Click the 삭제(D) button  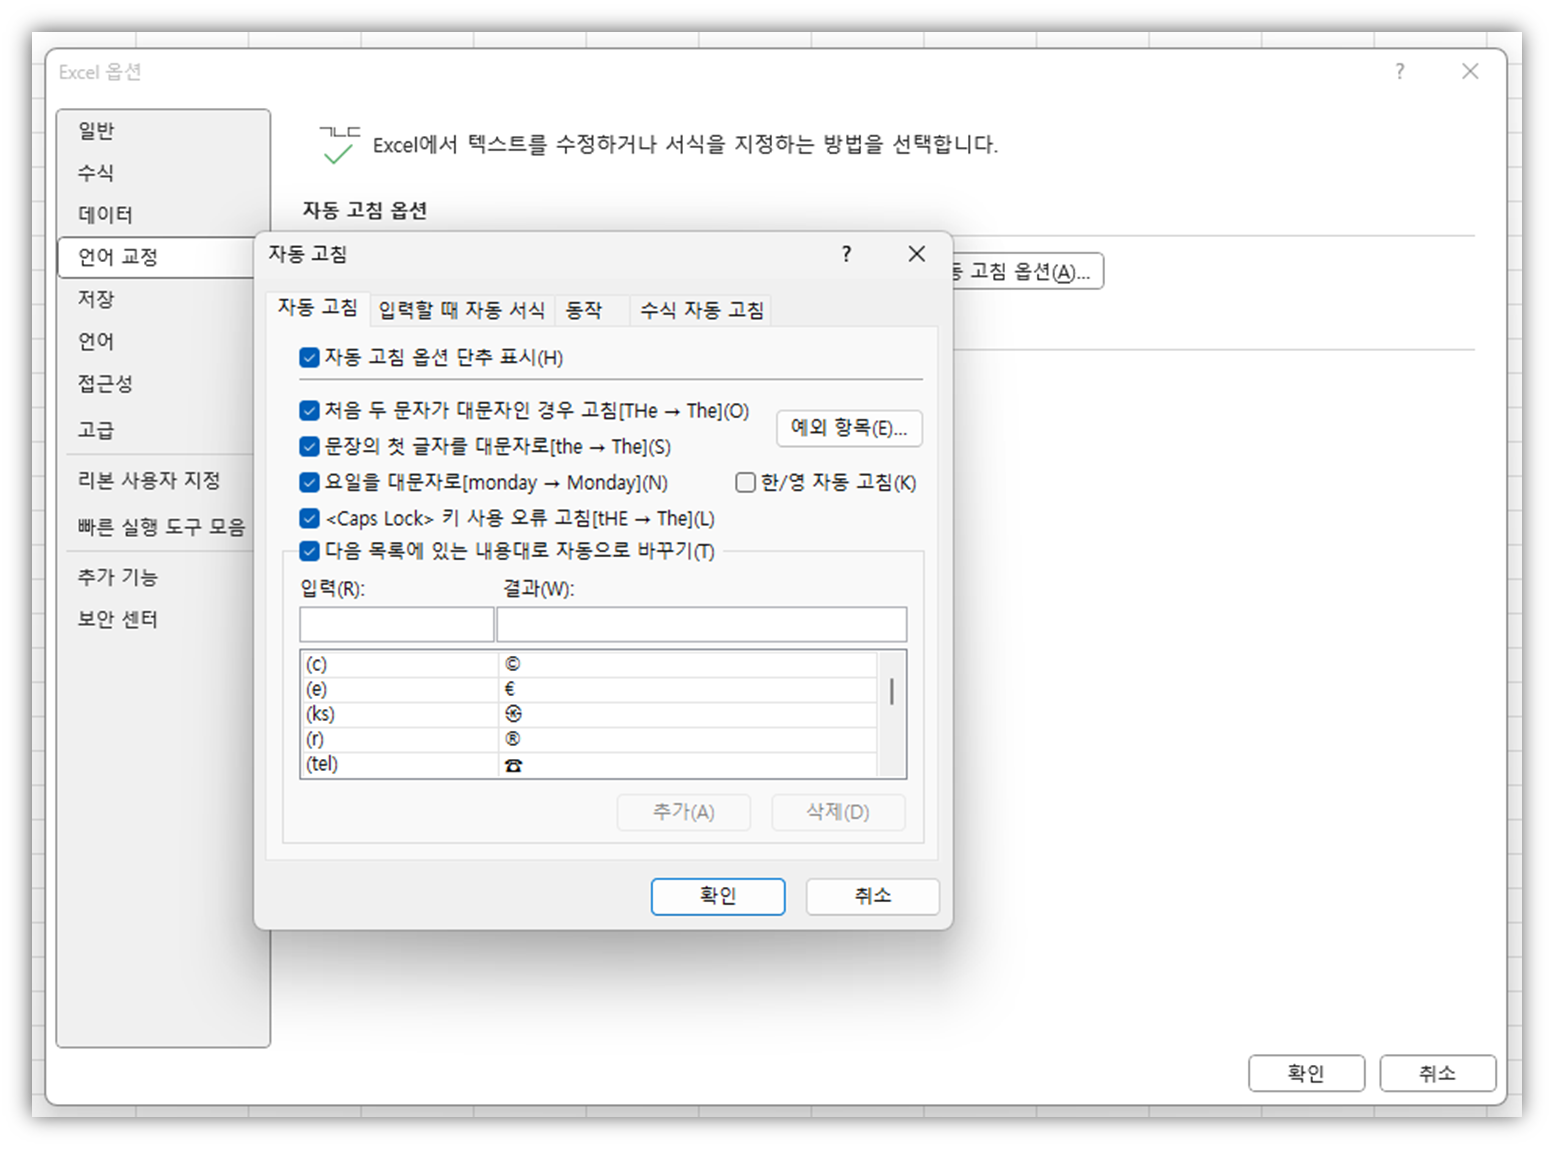point(837,812)
